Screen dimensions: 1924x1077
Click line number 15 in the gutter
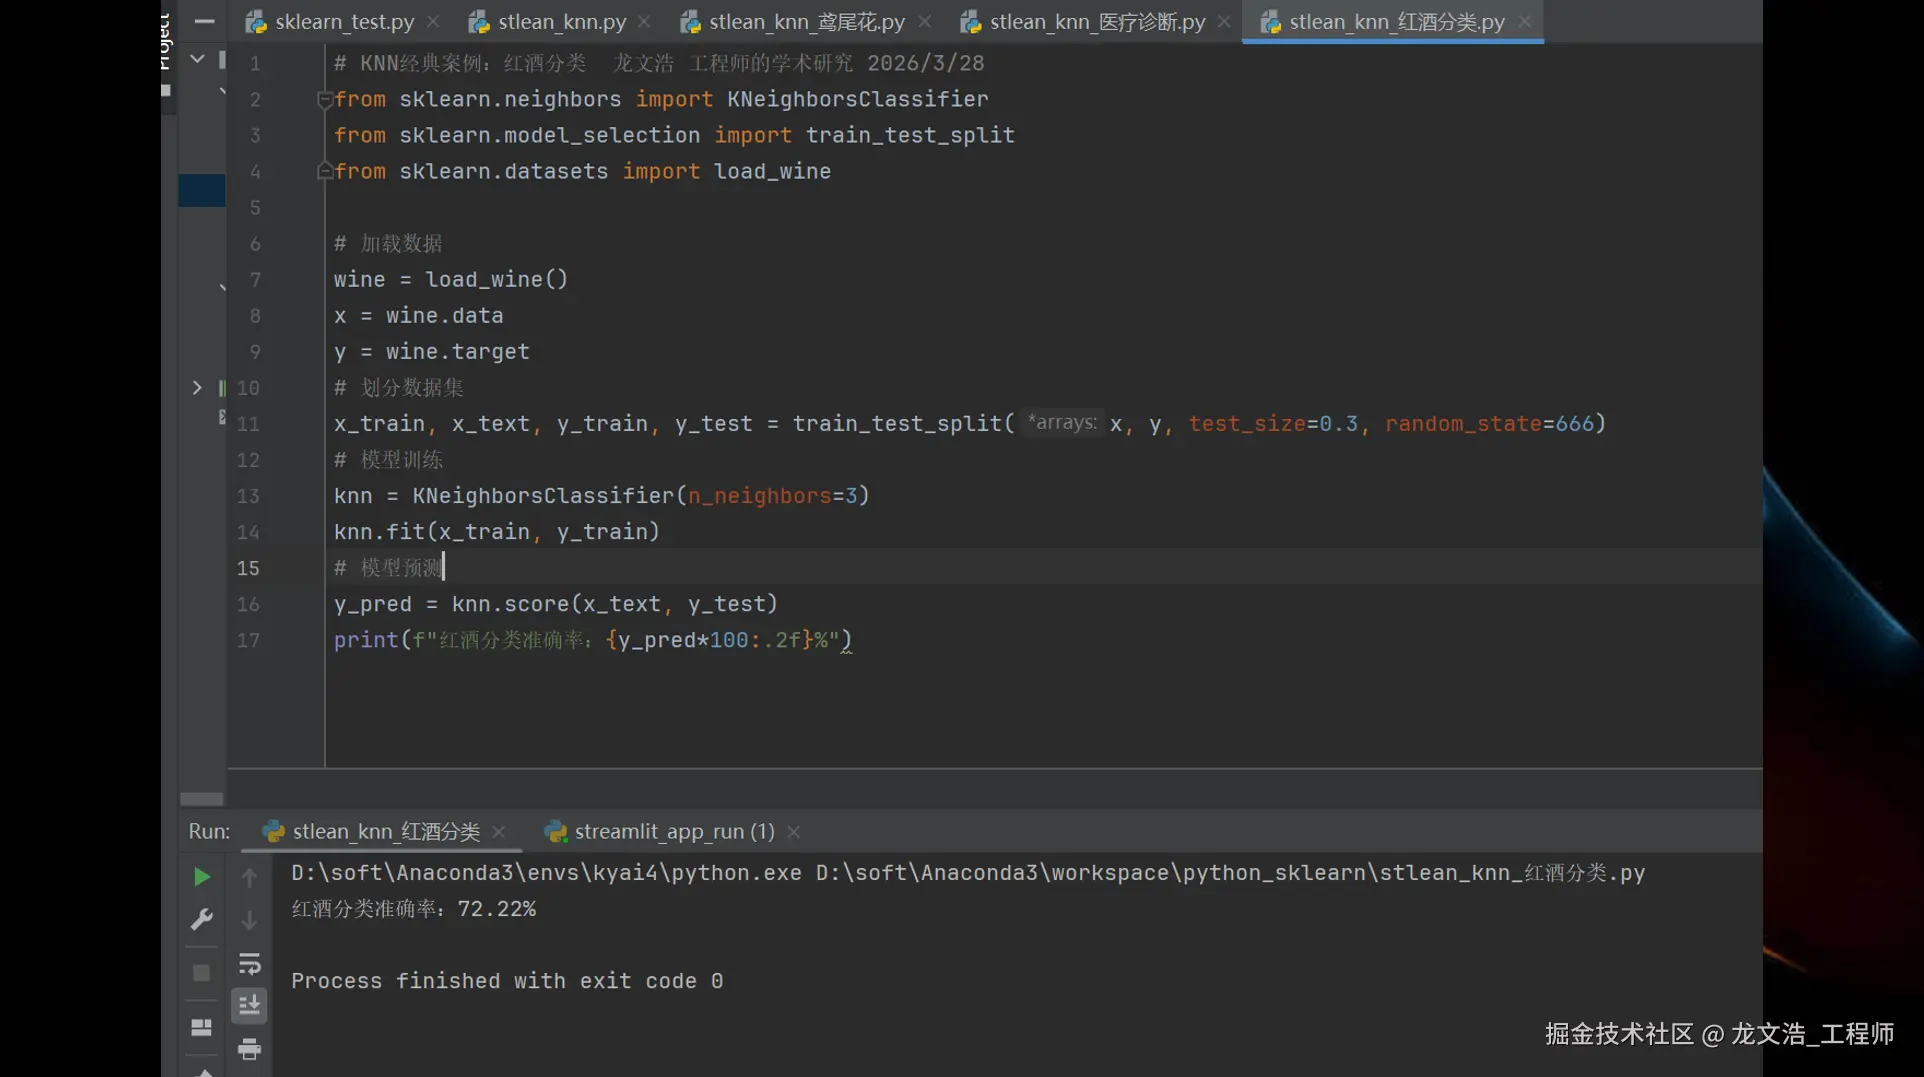click(x=248, y=568)
